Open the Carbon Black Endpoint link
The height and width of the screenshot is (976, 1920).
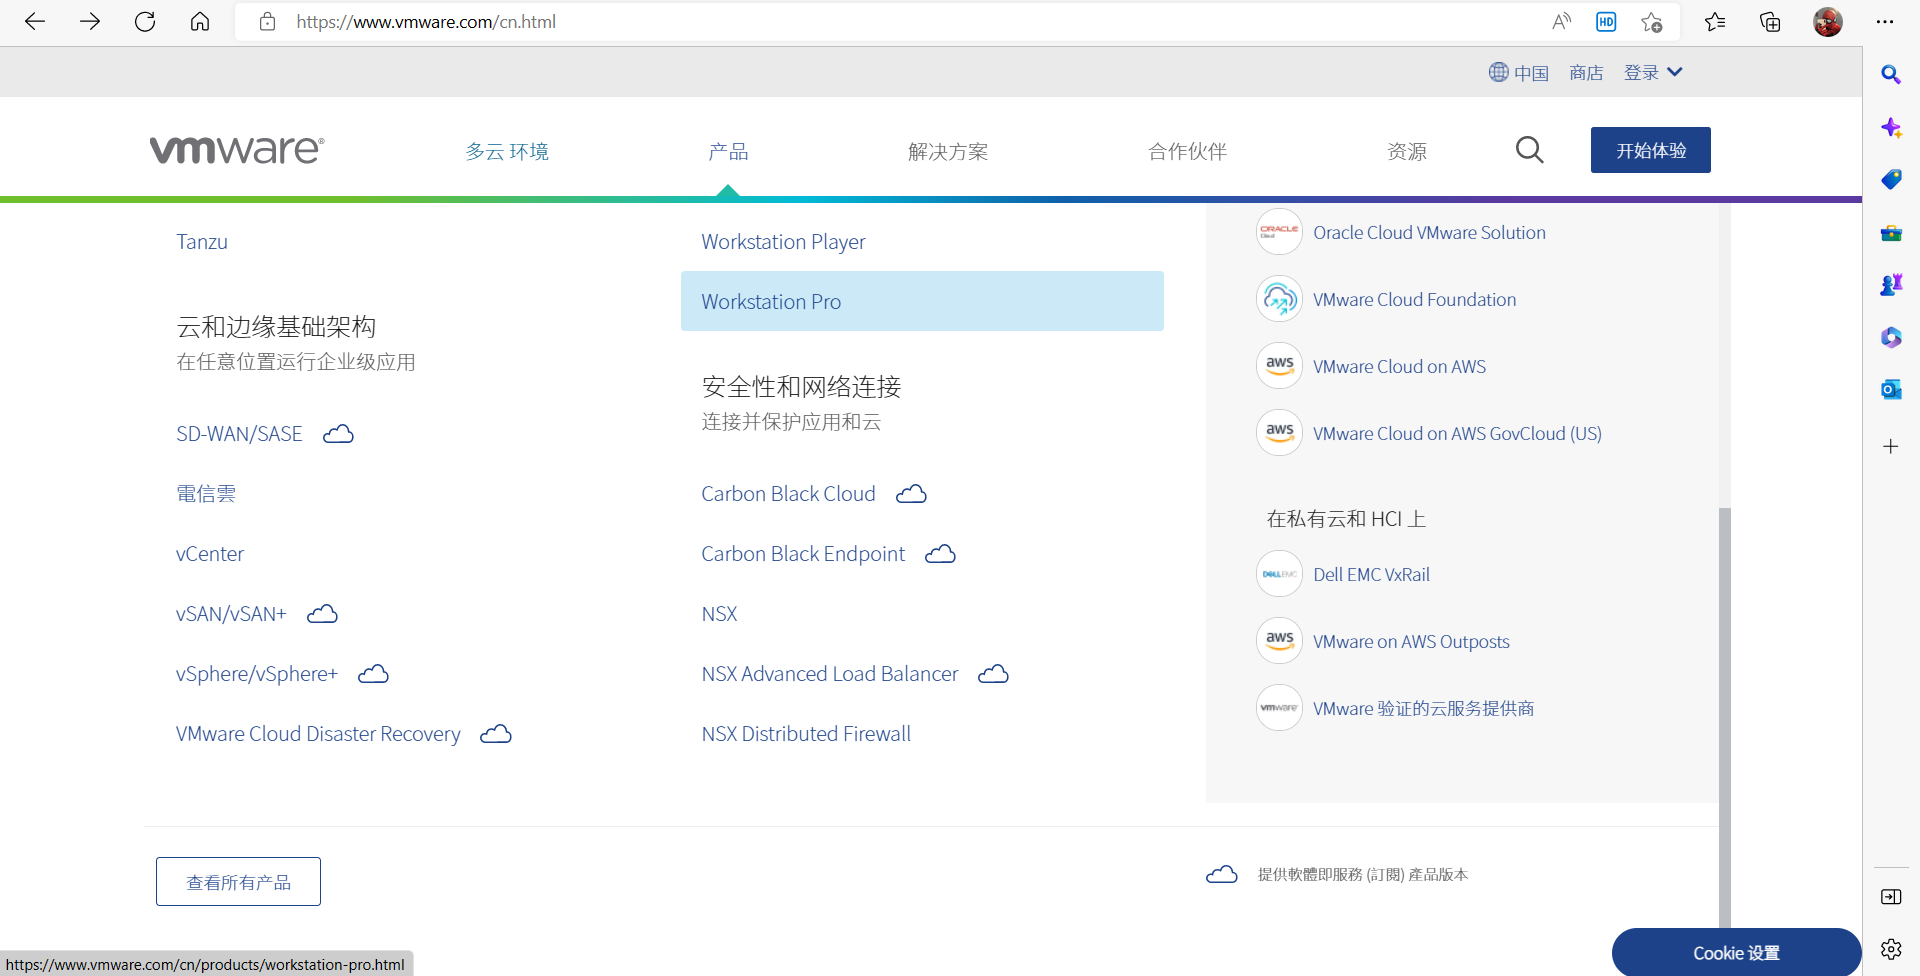tap(803, 554)
